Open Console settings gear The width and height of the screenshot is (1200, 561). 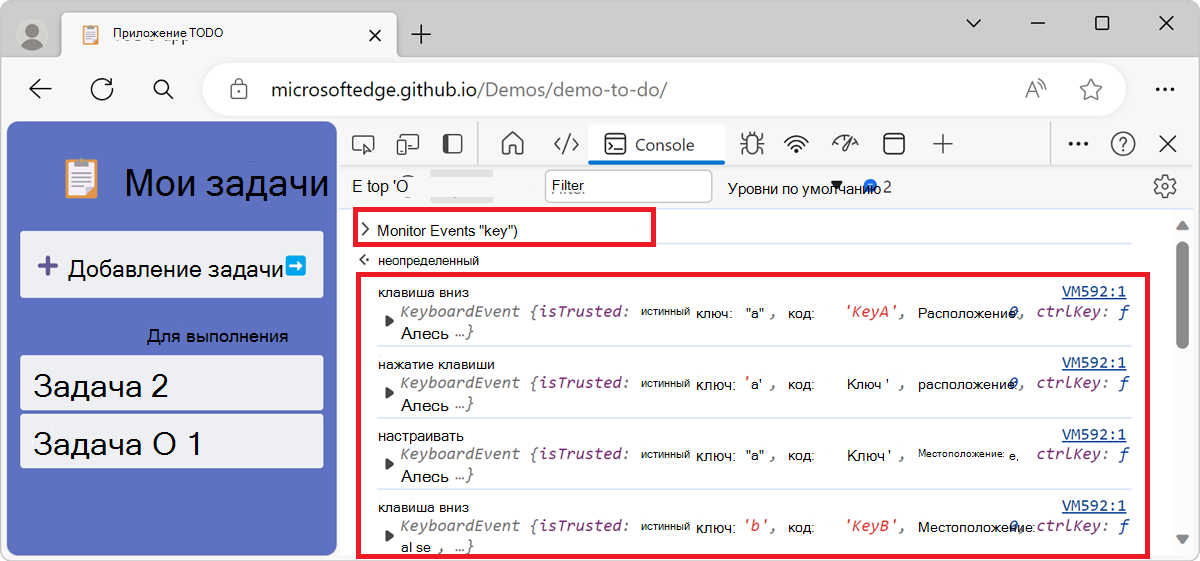pyautogui.click(x=1164, y=186)
